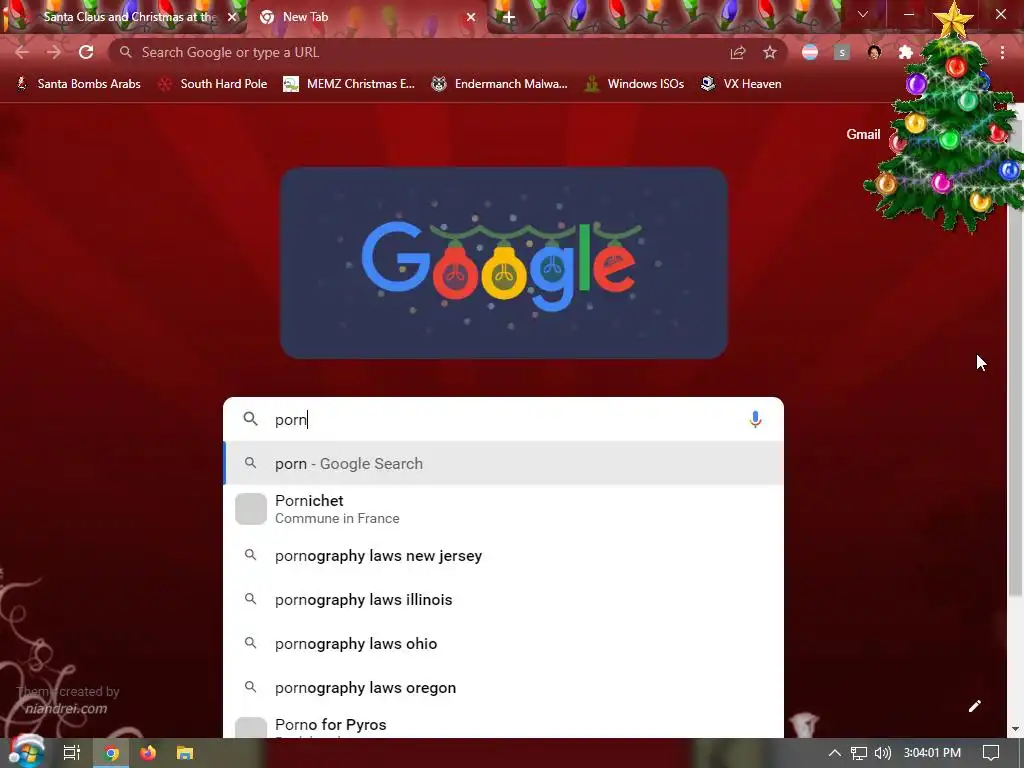Click the taskbar clock showing 3:04:01 PM

tap(932, 753)
